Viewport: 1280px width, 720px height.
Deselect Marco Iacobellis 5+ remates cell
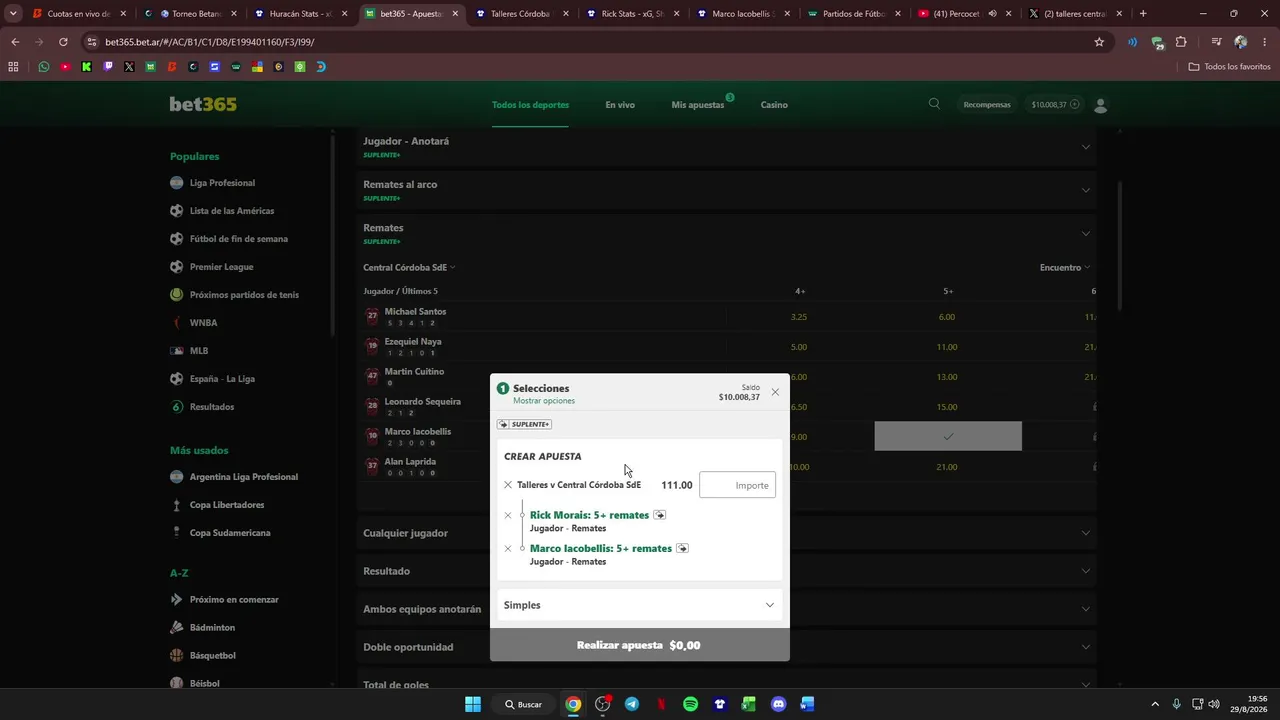point(948,436)
